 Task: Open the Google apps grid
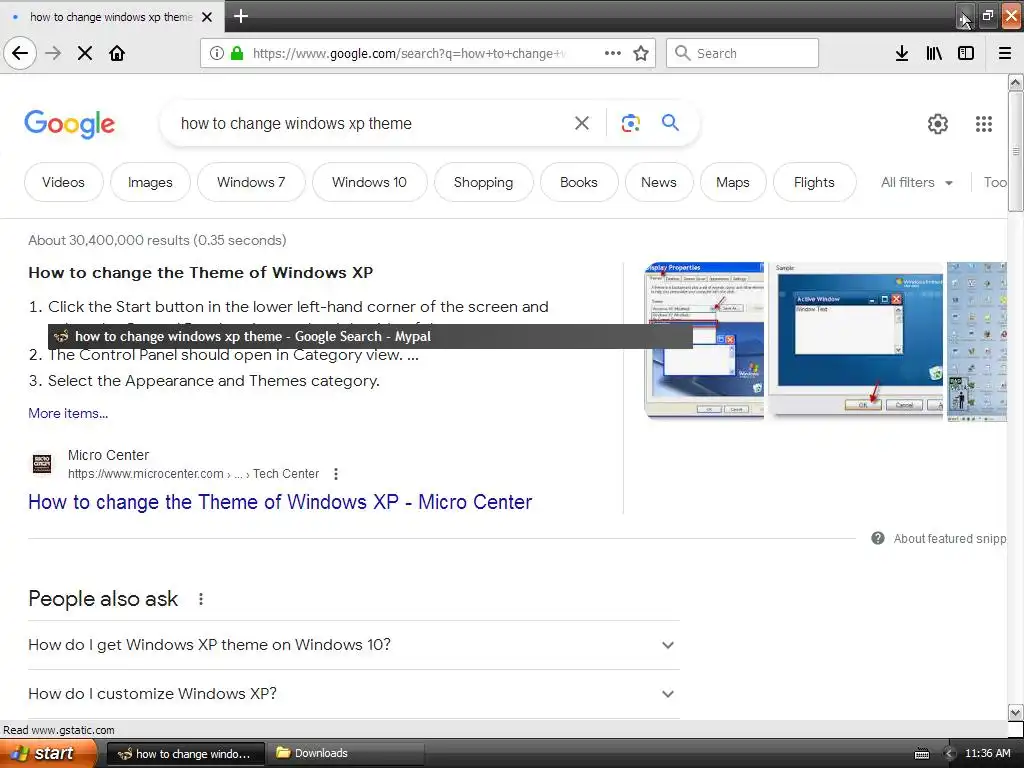(984, 123)
